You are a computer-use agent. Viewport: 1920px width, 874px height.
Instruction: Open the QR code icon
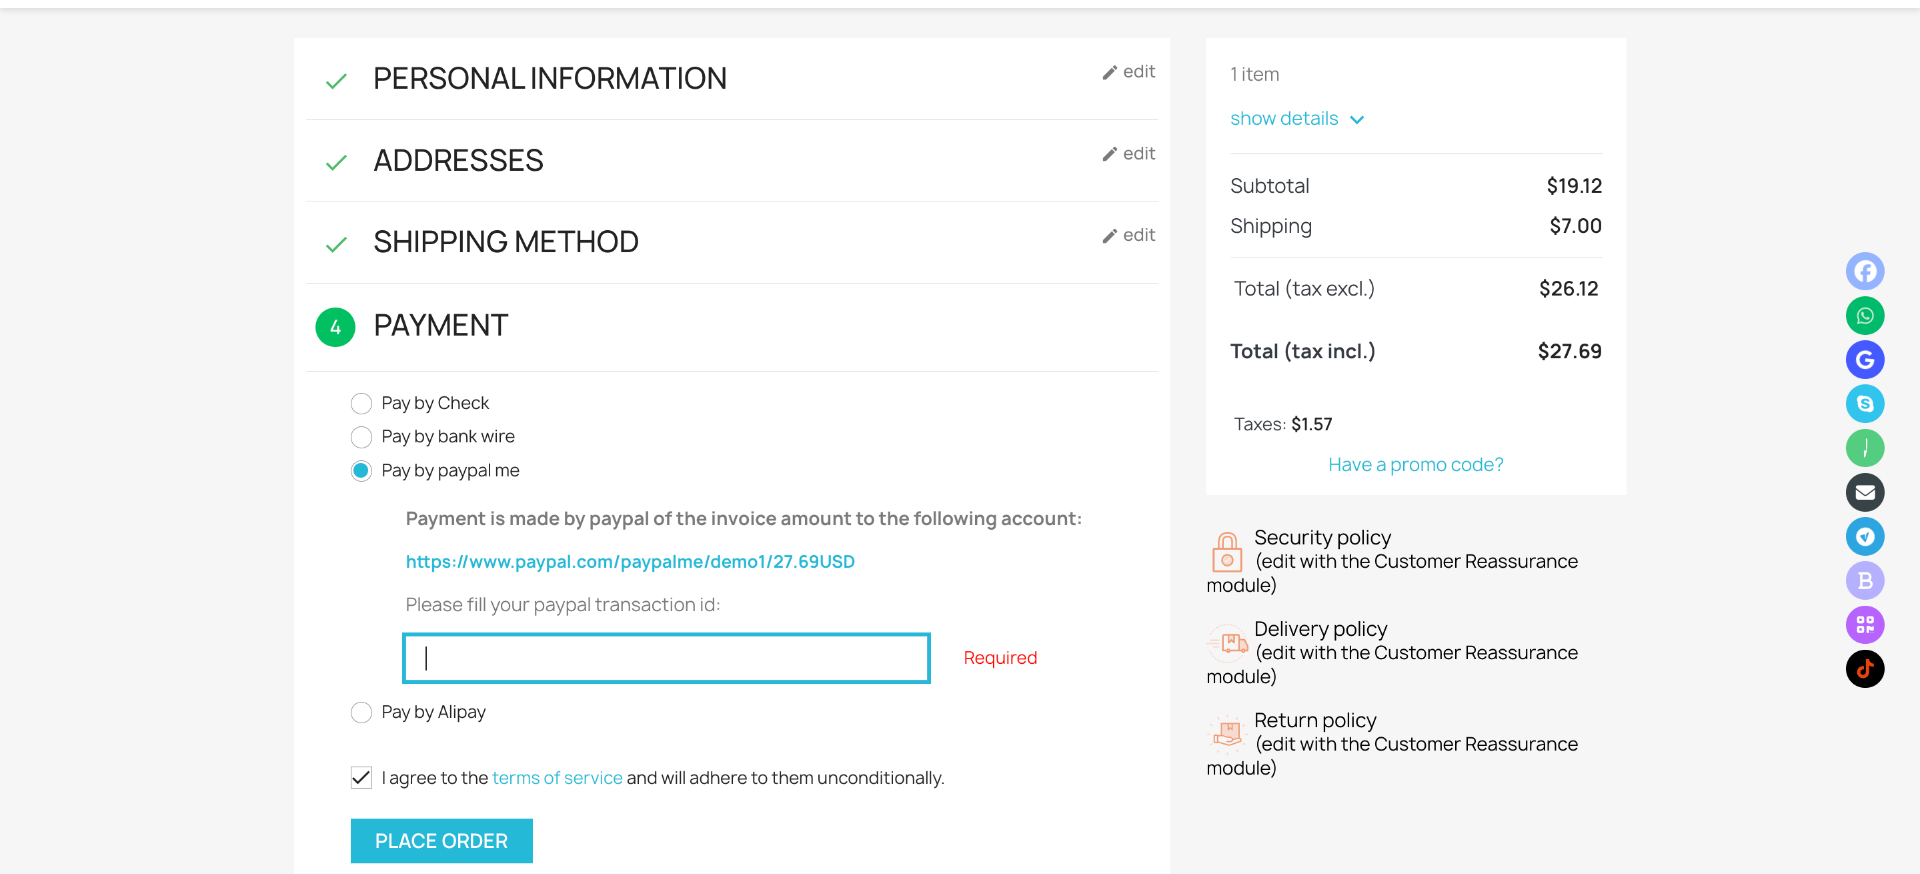(x=1865, y=625)
